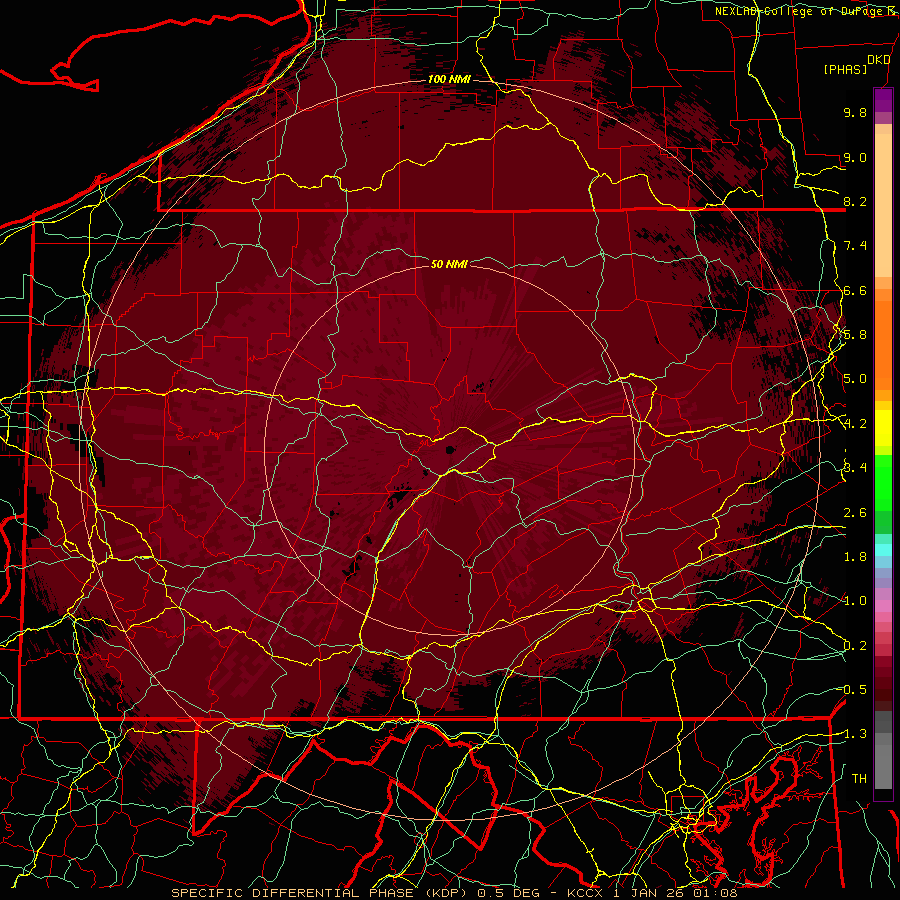900x900 pixels.
Task: Pick the bright green swatch on the color bar
Action: tap(883, 482)
